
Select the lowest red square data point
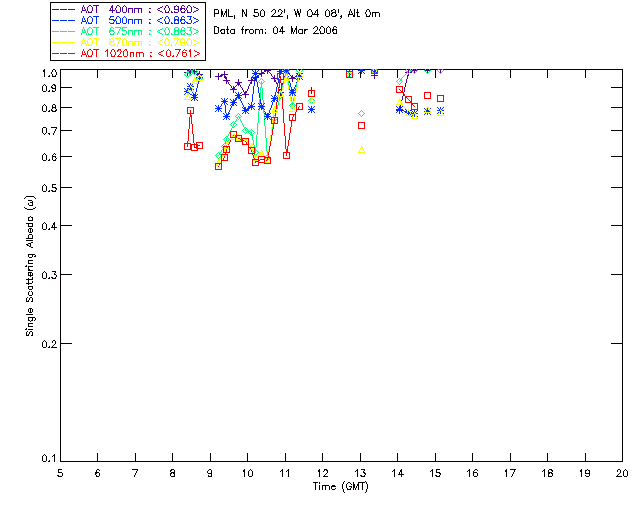[218, 166]
